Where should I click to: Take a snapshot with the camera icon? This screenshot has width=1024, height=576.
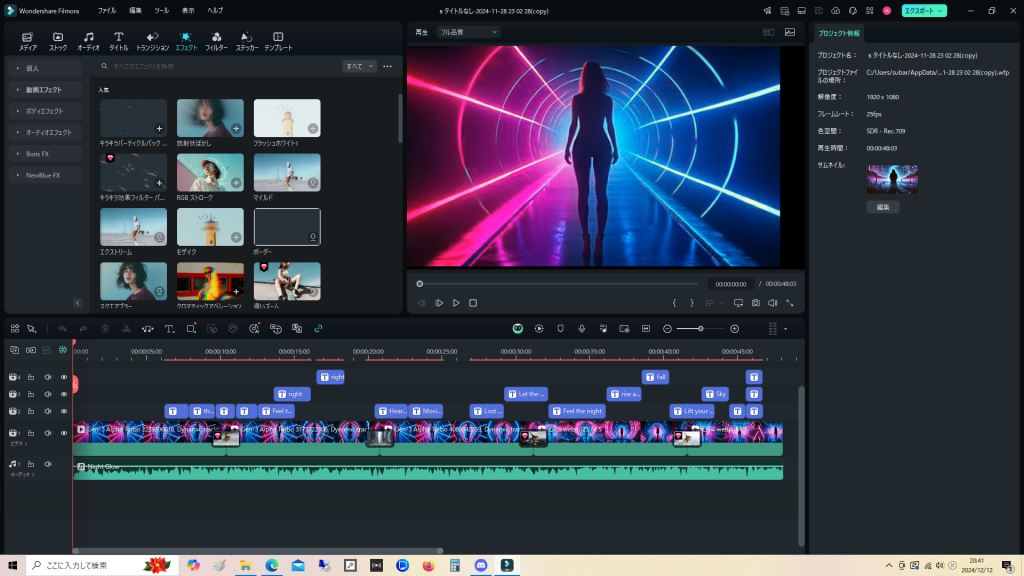point(755,303)
